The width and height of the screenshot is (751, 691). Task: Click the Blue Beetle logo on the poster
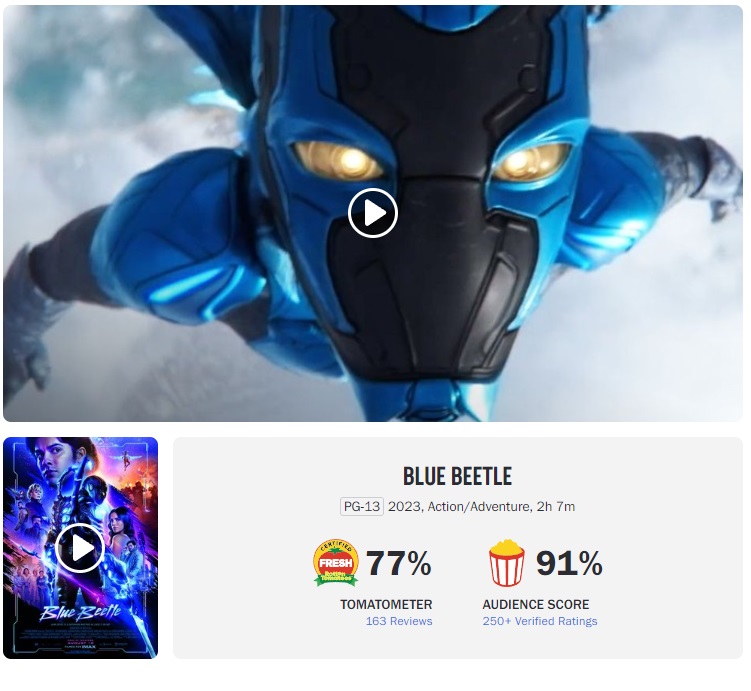point(80,612)
